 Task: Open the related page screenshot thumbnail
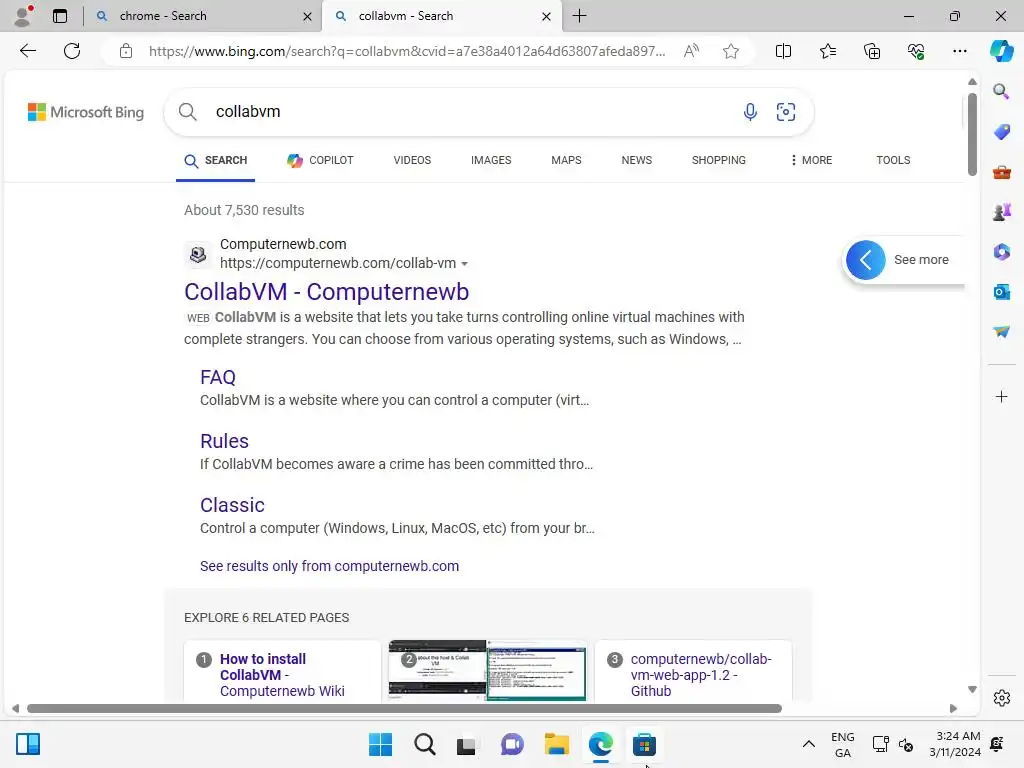tap(487, 671)
